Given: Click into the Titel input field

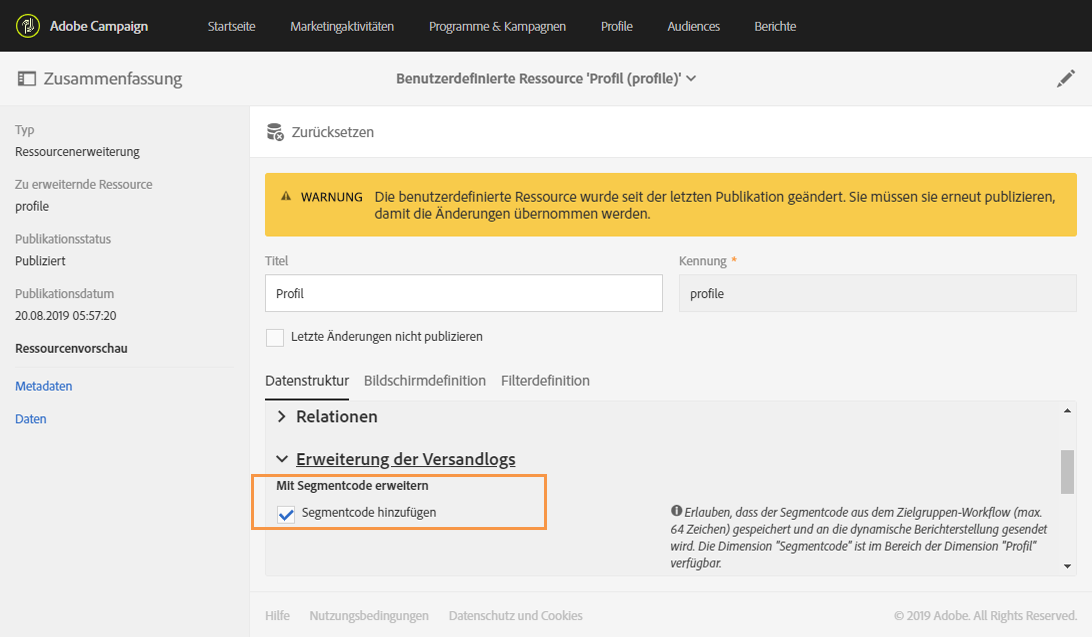Looking at the screenshot, I should (x=463, y=294).
